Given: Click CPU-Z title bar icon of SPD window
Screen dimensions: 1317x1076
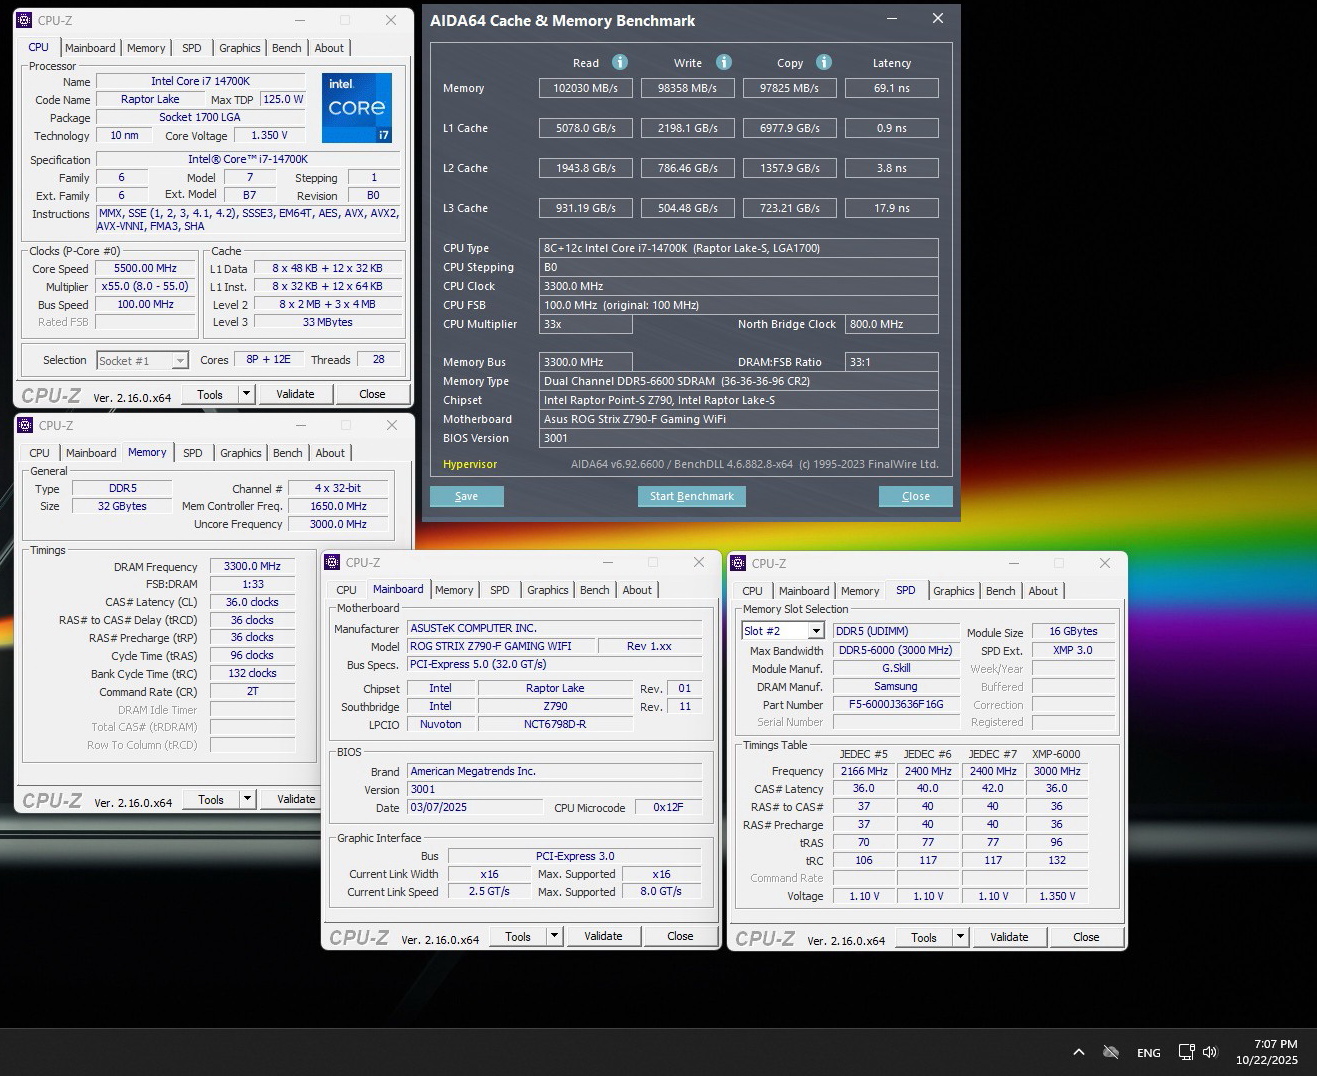Looking at the screenshot, I should [x=739, y=563].
